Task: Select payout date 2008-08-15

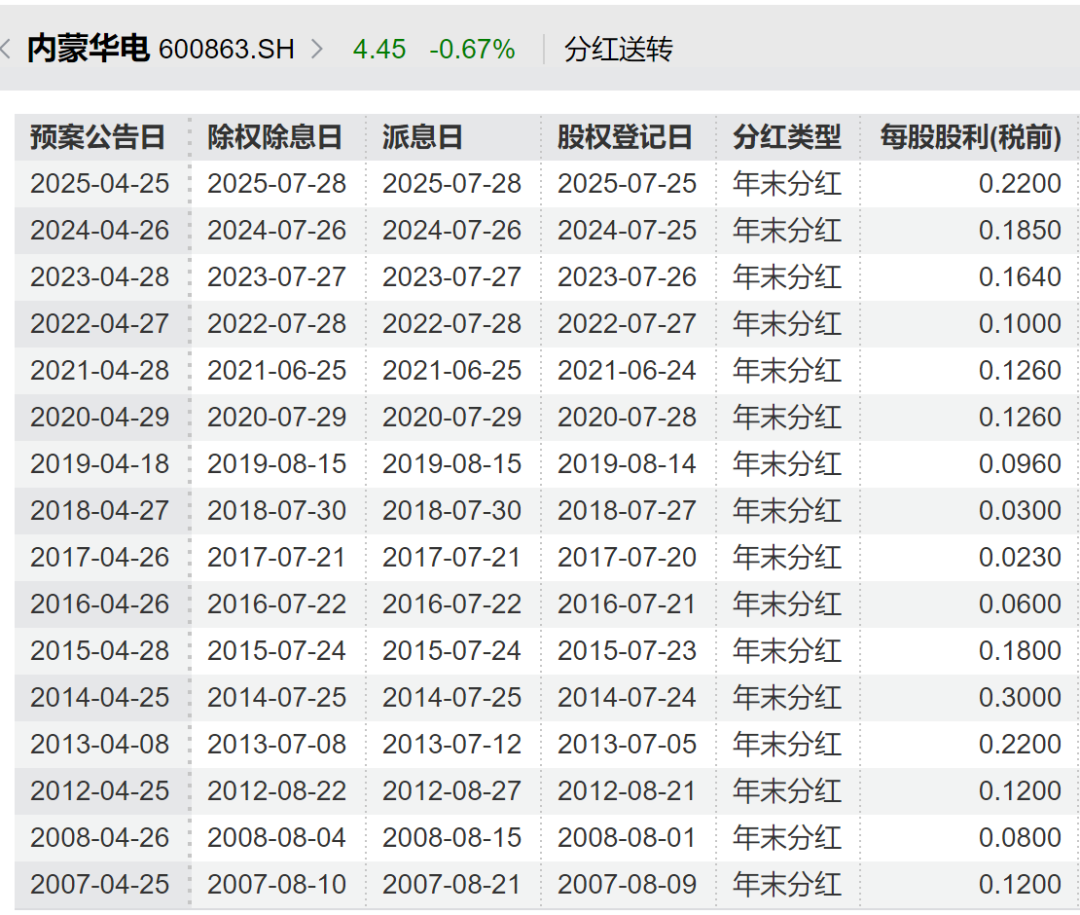Action: point(452,838)
